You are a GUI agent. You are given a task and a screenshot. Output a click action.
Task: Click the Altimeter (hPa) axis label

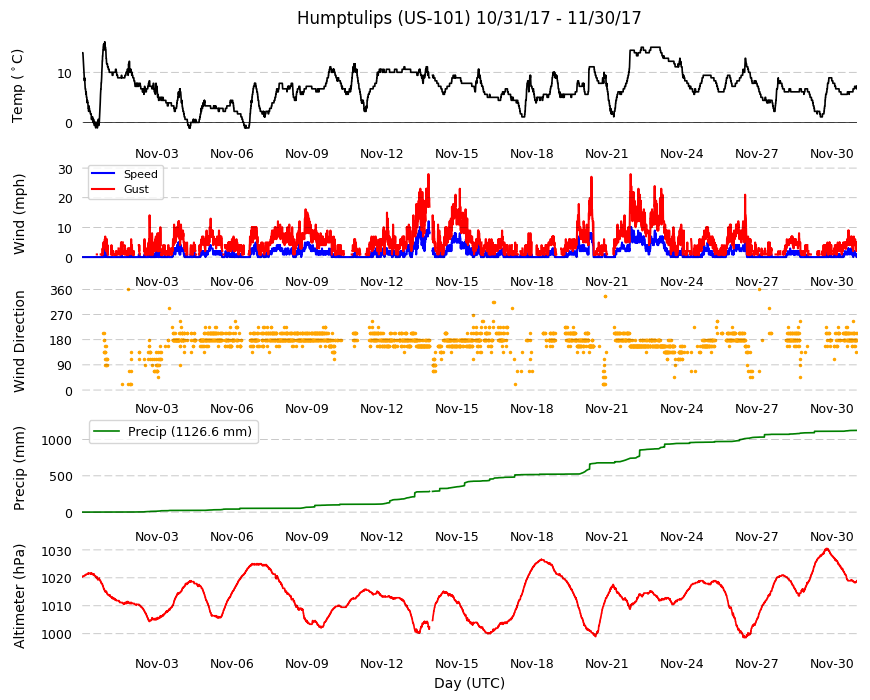[x=19, y=596]
